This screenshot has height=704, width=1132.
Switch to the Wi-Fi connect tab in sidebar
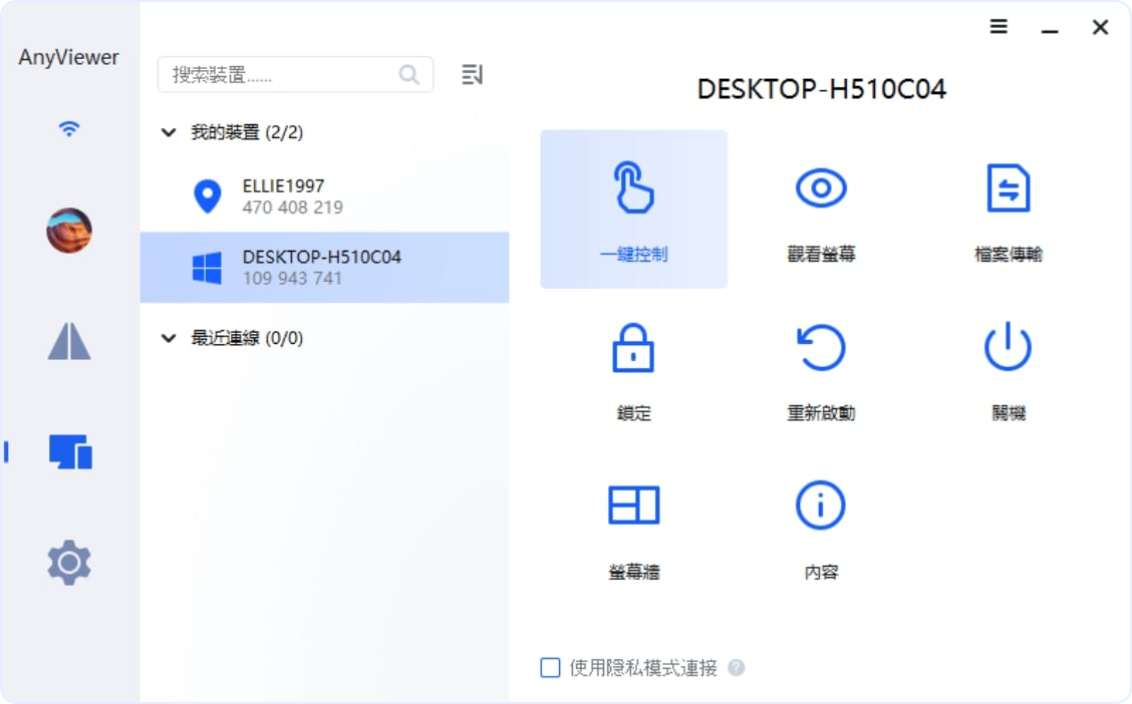69,129
